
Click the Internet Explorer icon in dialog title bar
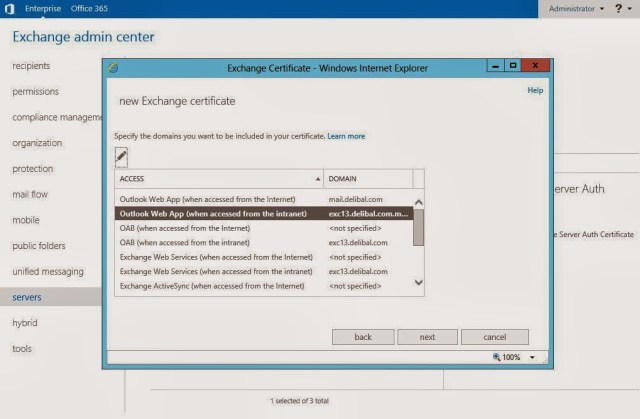(x=114, y=67)
